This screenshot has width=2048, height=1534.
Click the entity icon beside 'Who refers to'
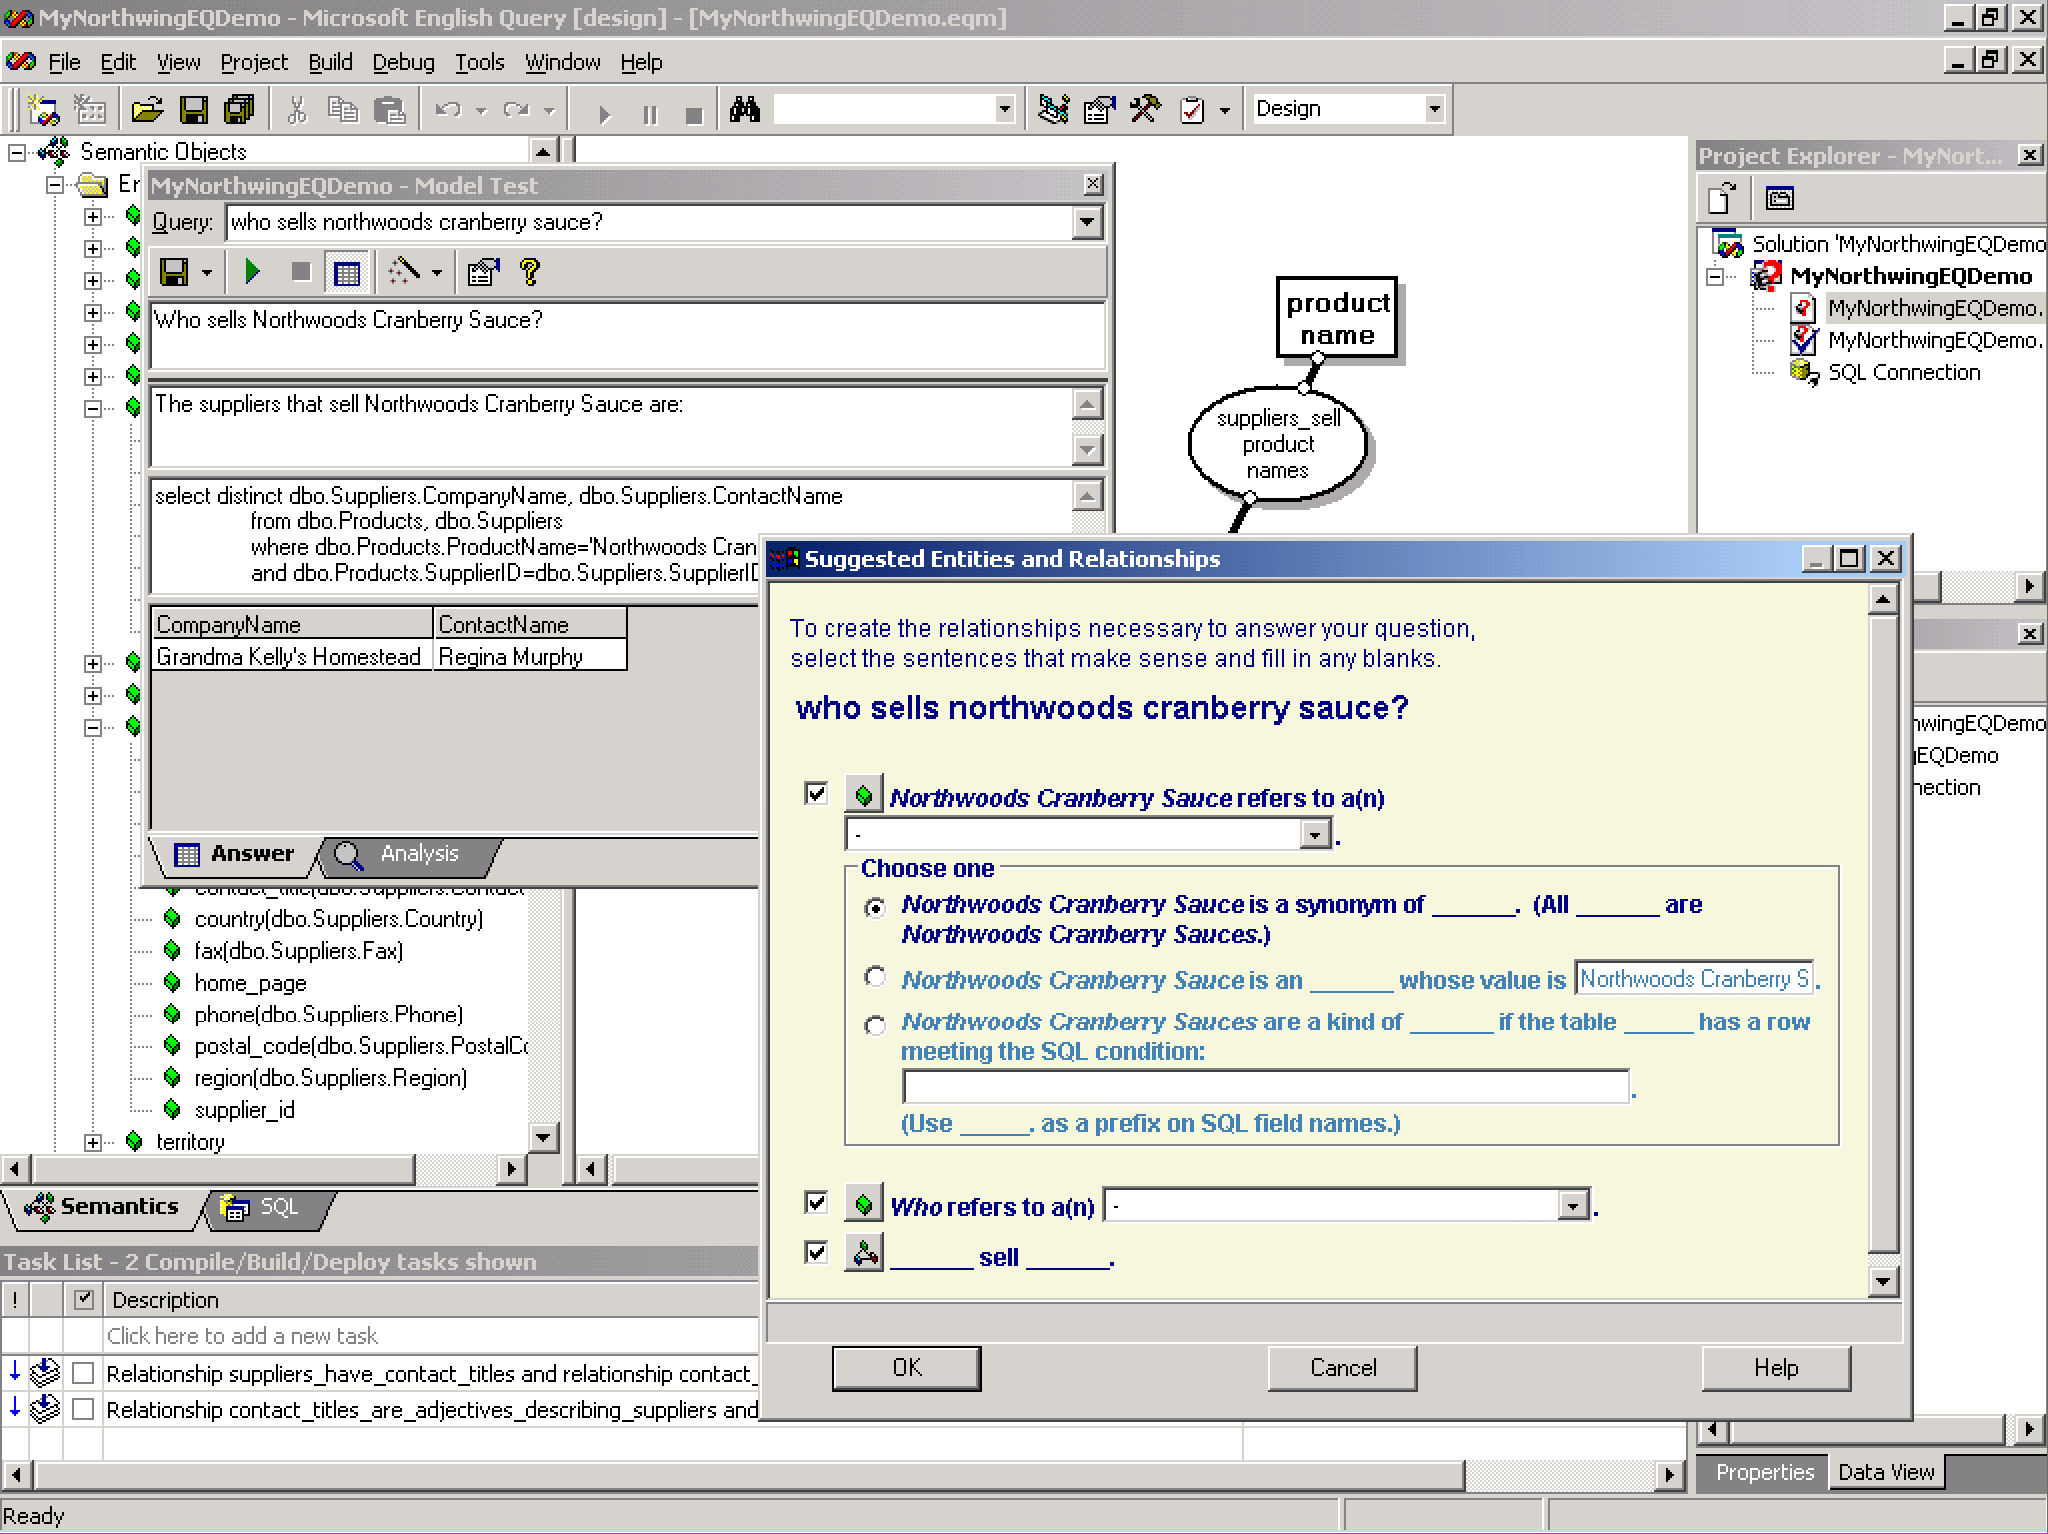[x=864, y=1203]
